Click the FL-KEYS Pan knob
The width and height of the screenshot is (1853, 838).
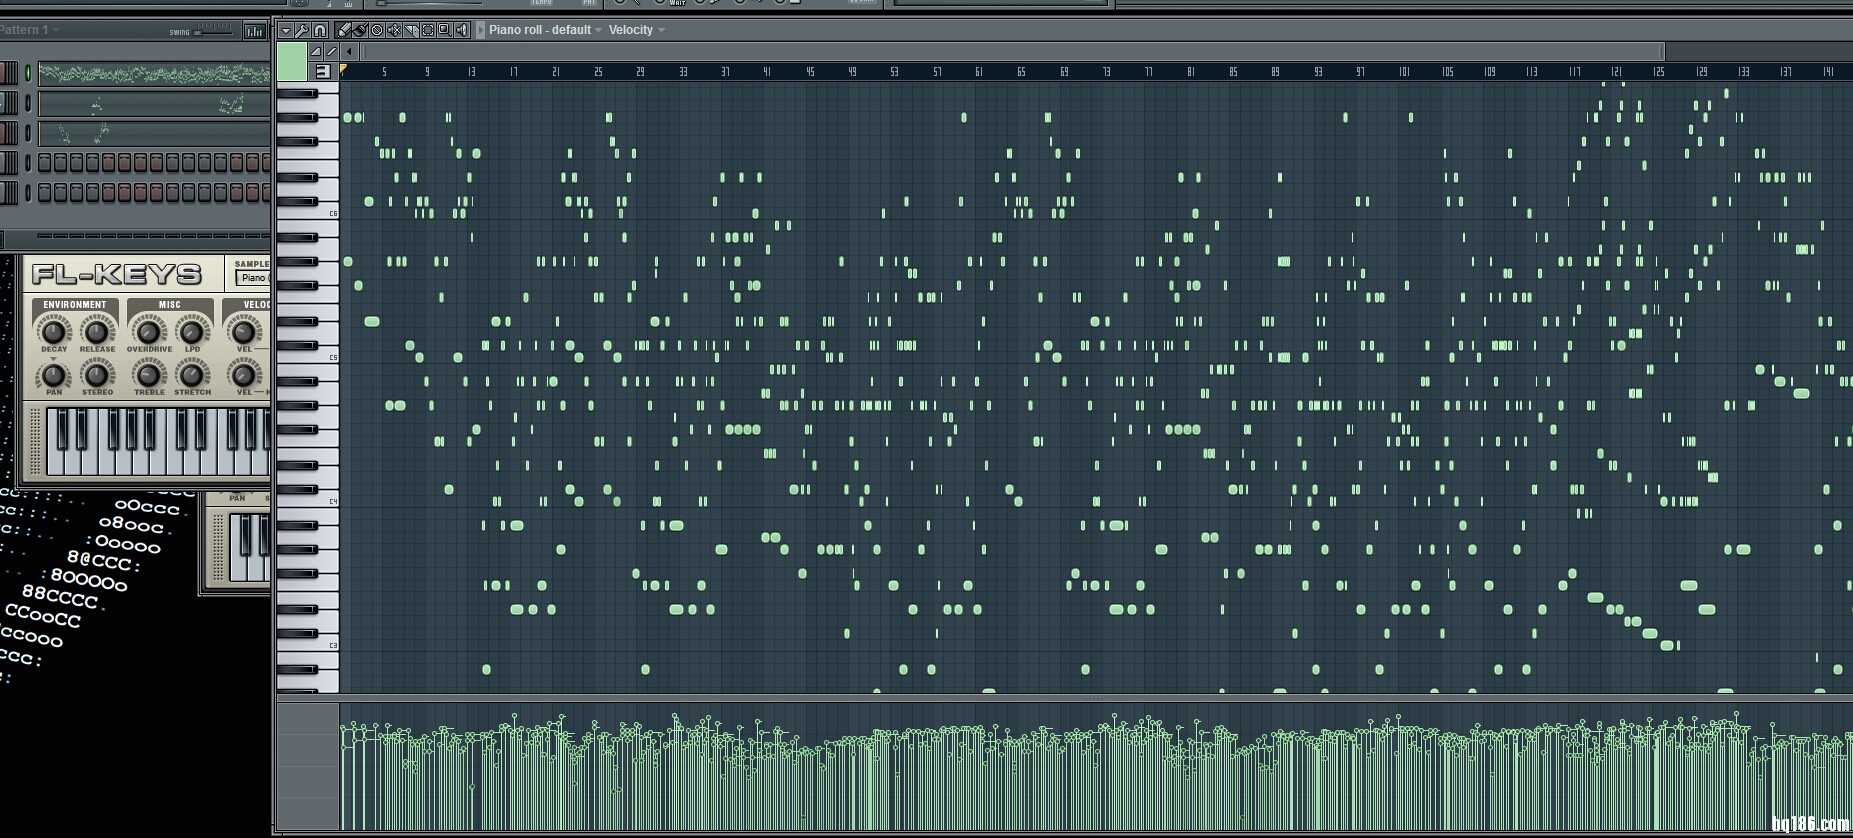(54, 374)
